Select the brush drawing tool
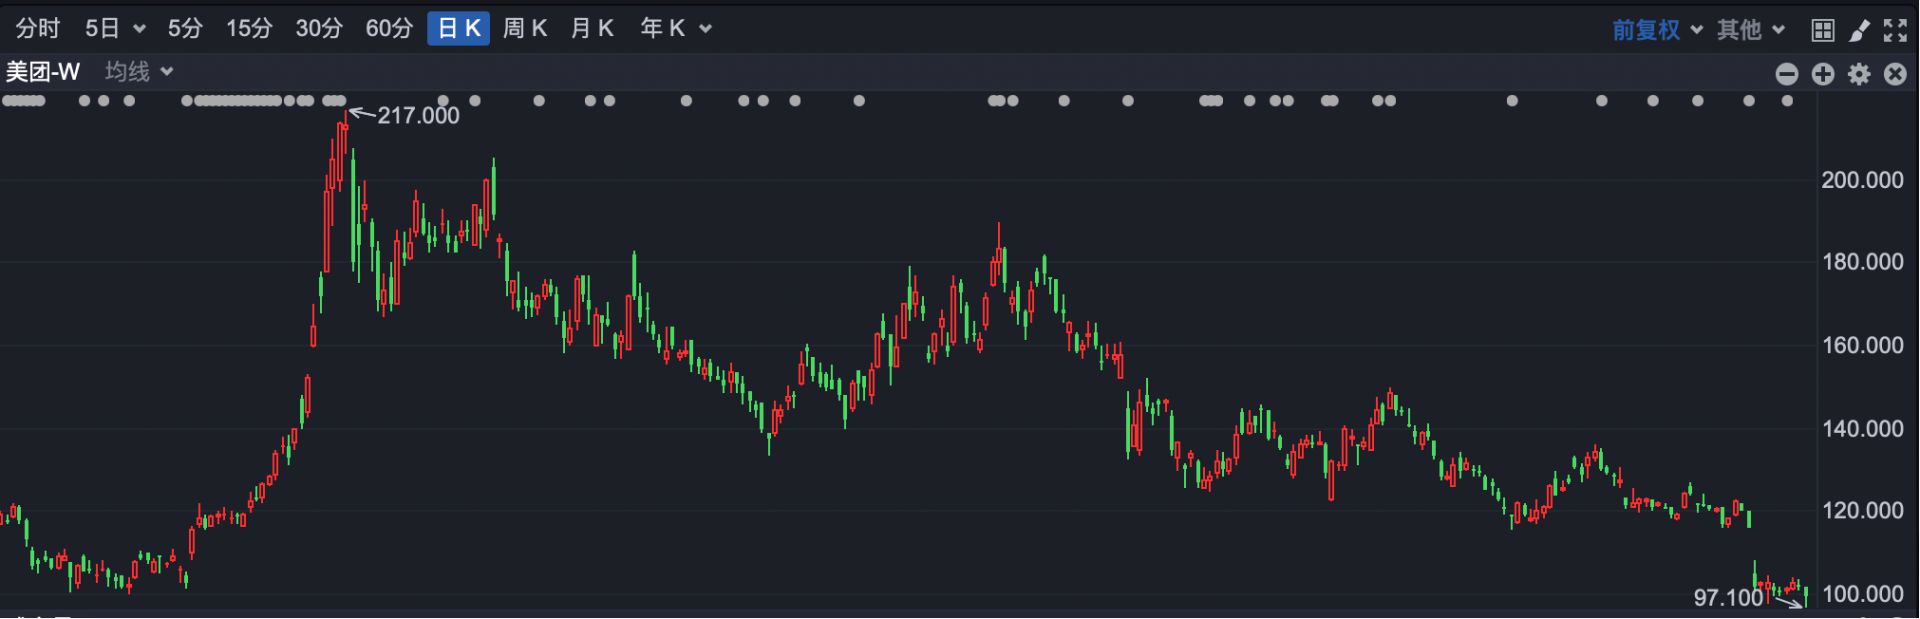 point(1859,30)
